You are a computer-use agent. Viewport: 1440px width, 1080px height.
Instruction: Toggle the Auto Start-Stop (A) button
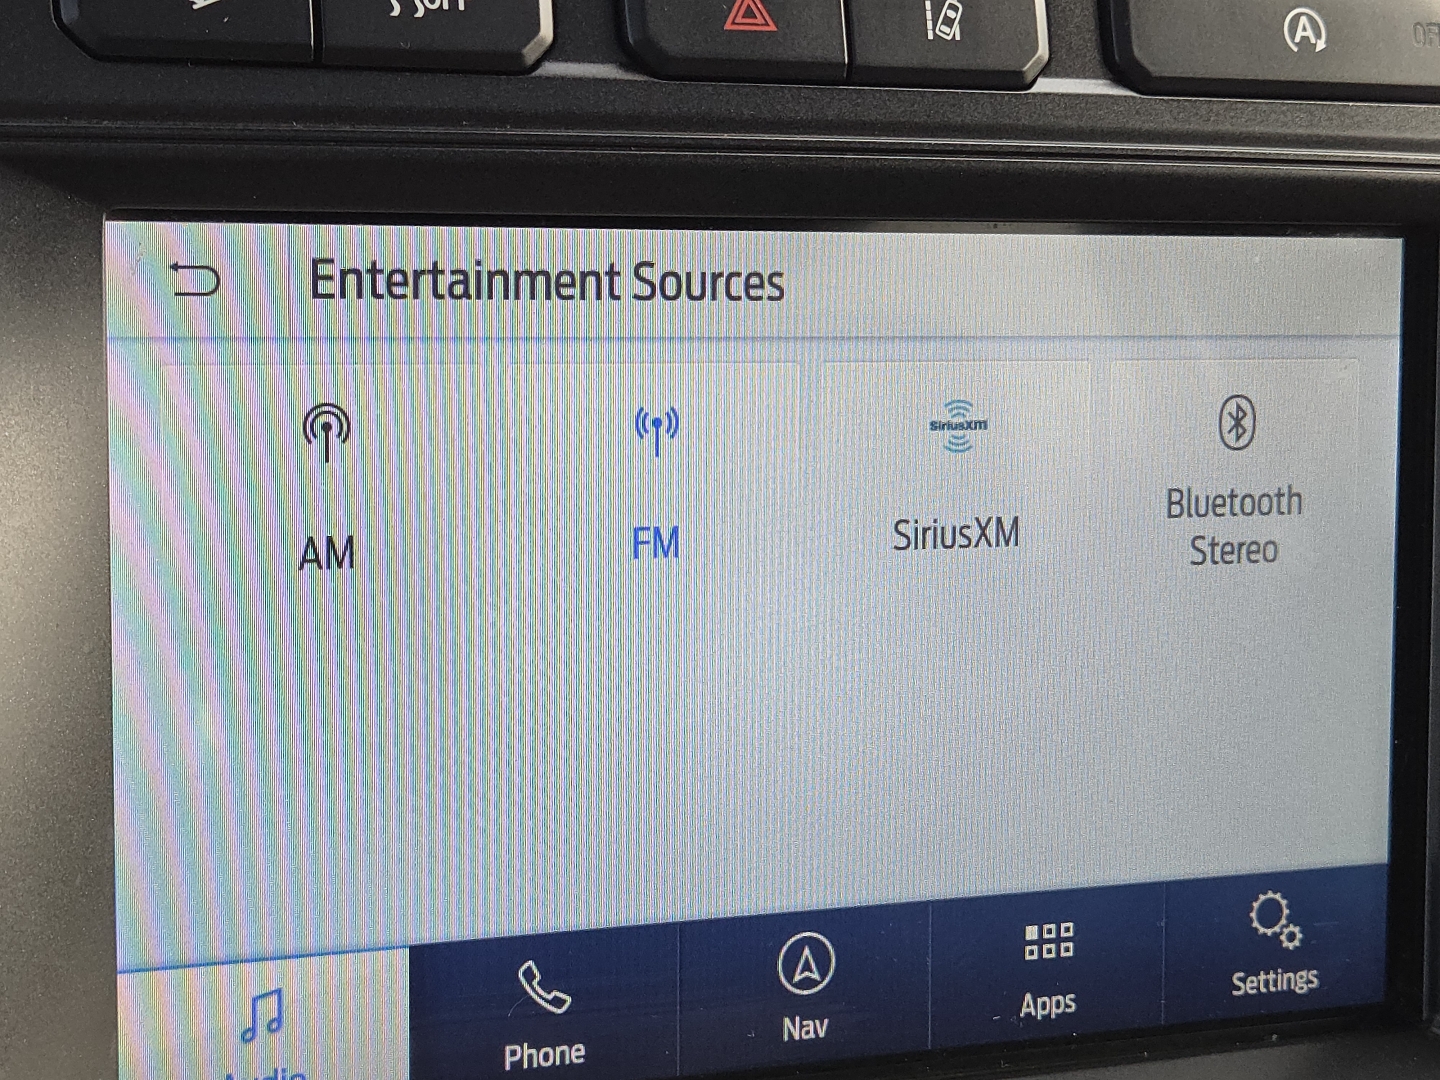(x=1304, y=32)
